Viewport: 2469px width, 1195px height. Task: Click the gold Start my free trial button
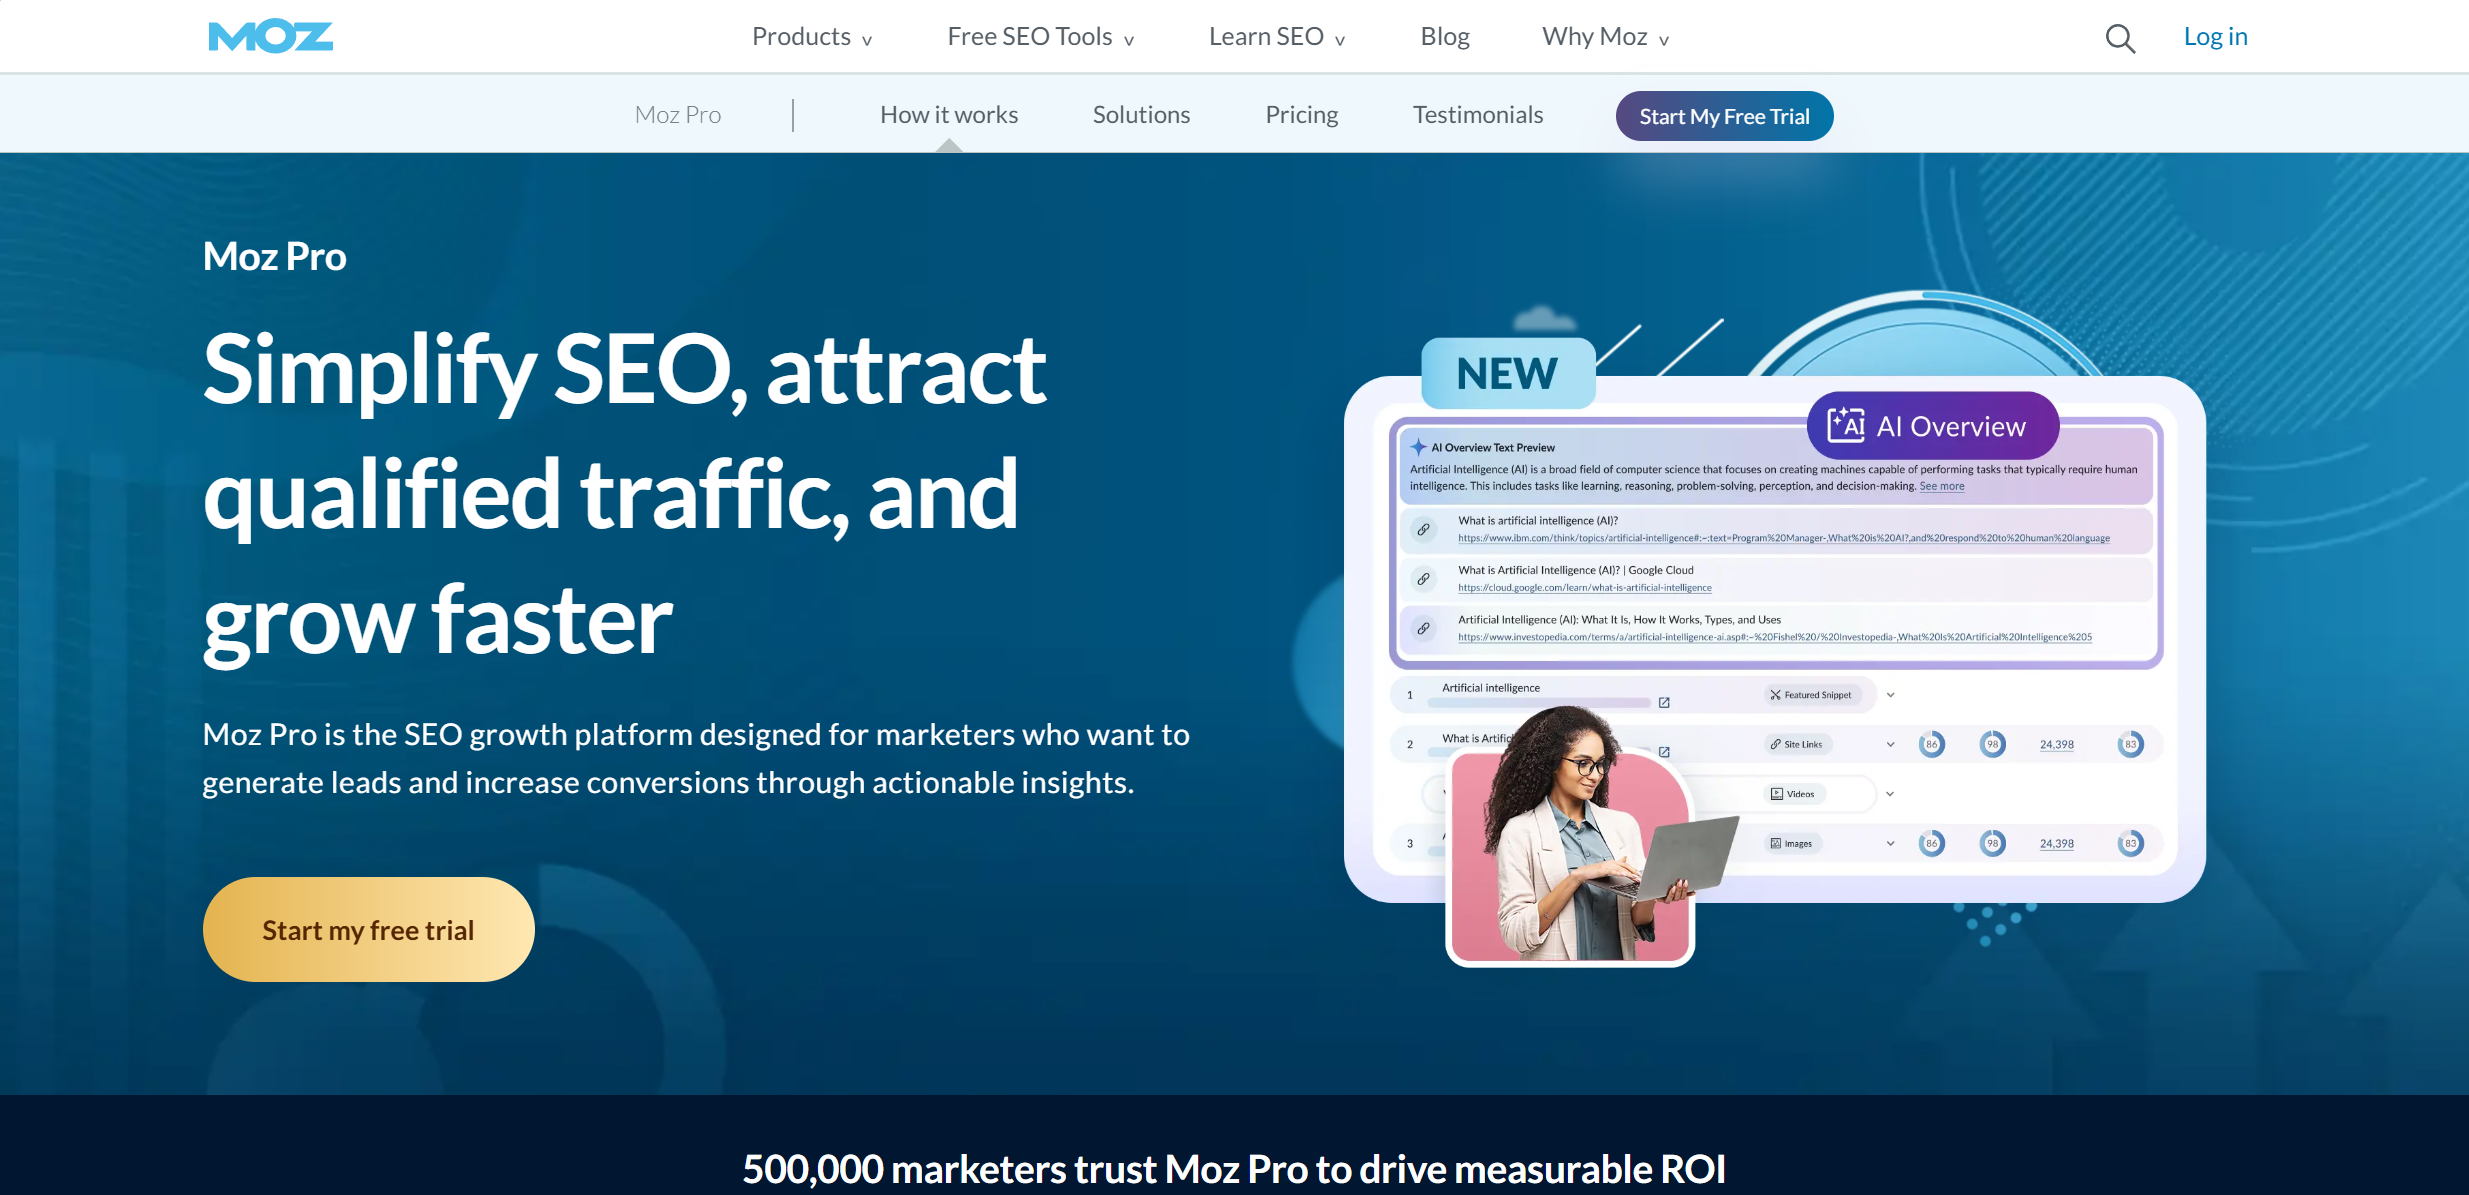click(x=368, y=930)
